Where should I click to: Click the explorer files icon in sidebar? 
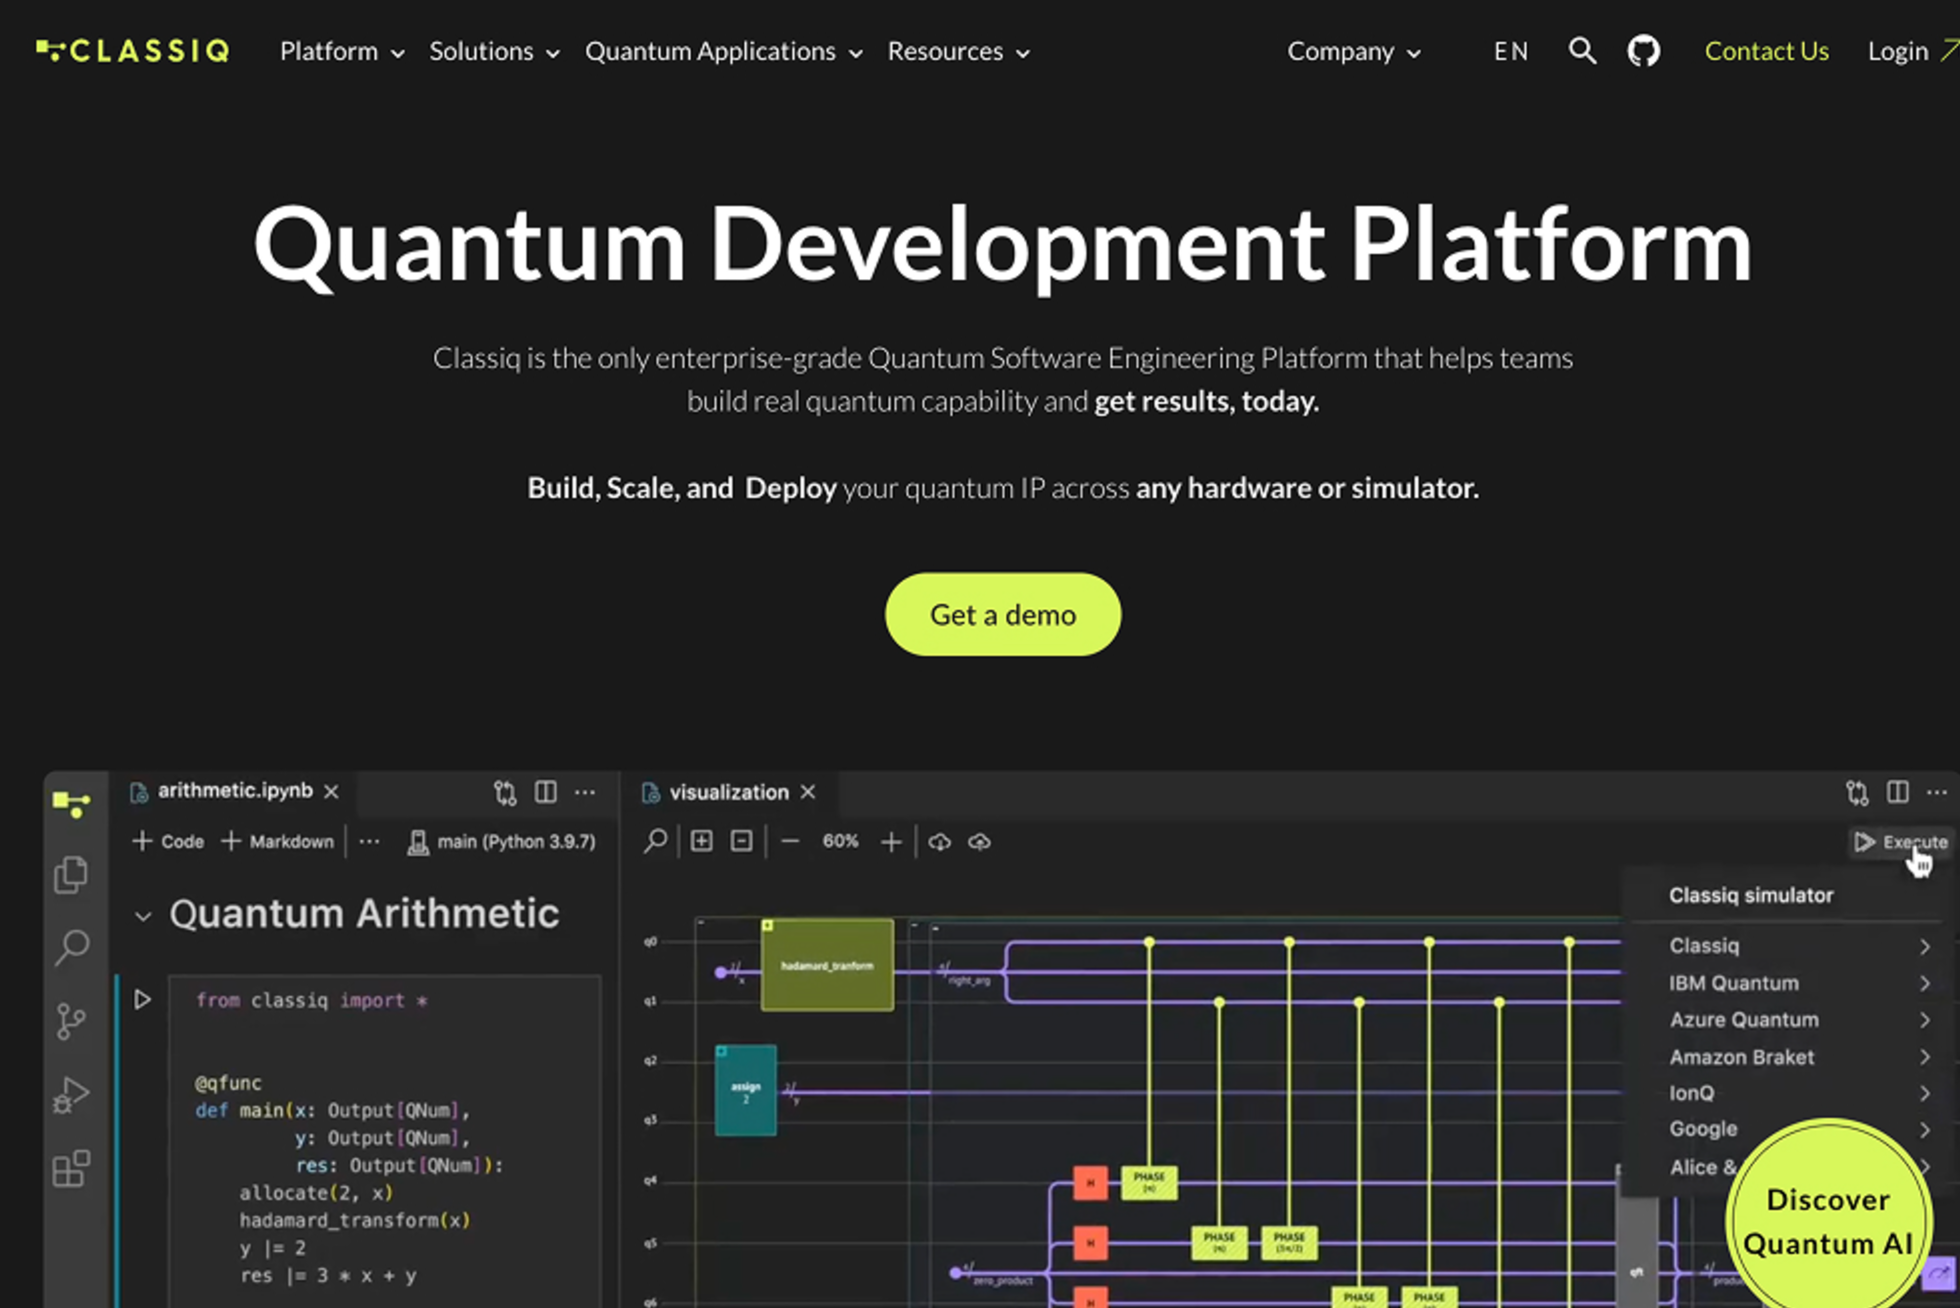(x=71, y=875)
